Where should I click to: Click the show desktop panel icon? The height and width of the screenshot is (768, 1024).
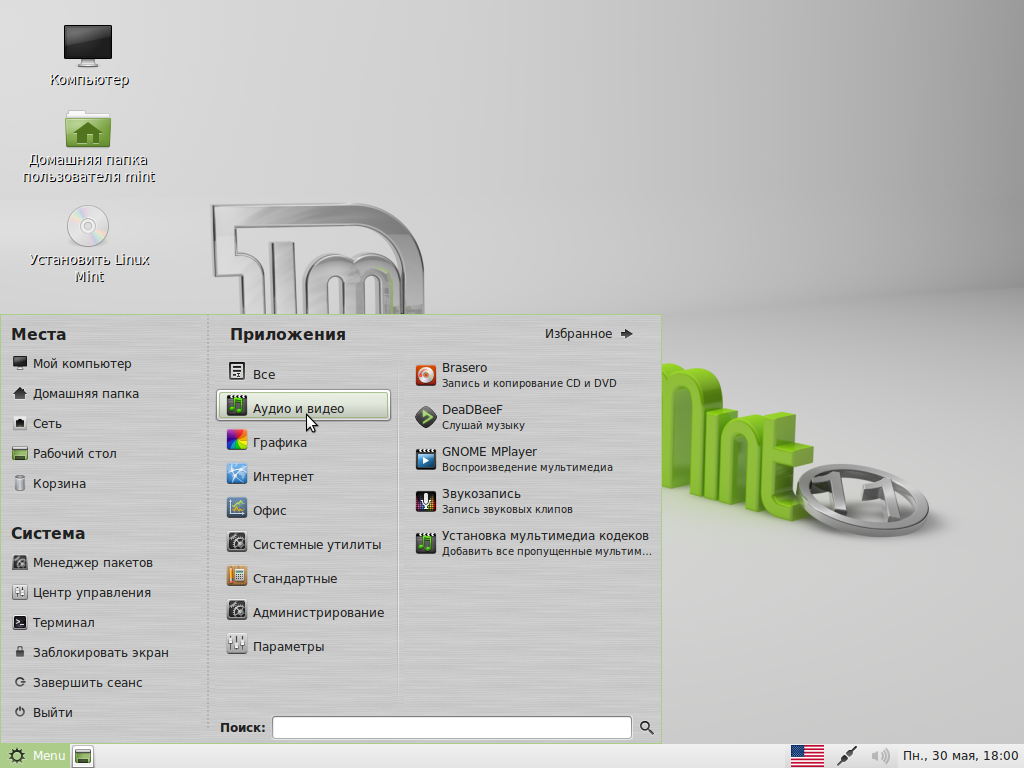click(x=83, y=756)
